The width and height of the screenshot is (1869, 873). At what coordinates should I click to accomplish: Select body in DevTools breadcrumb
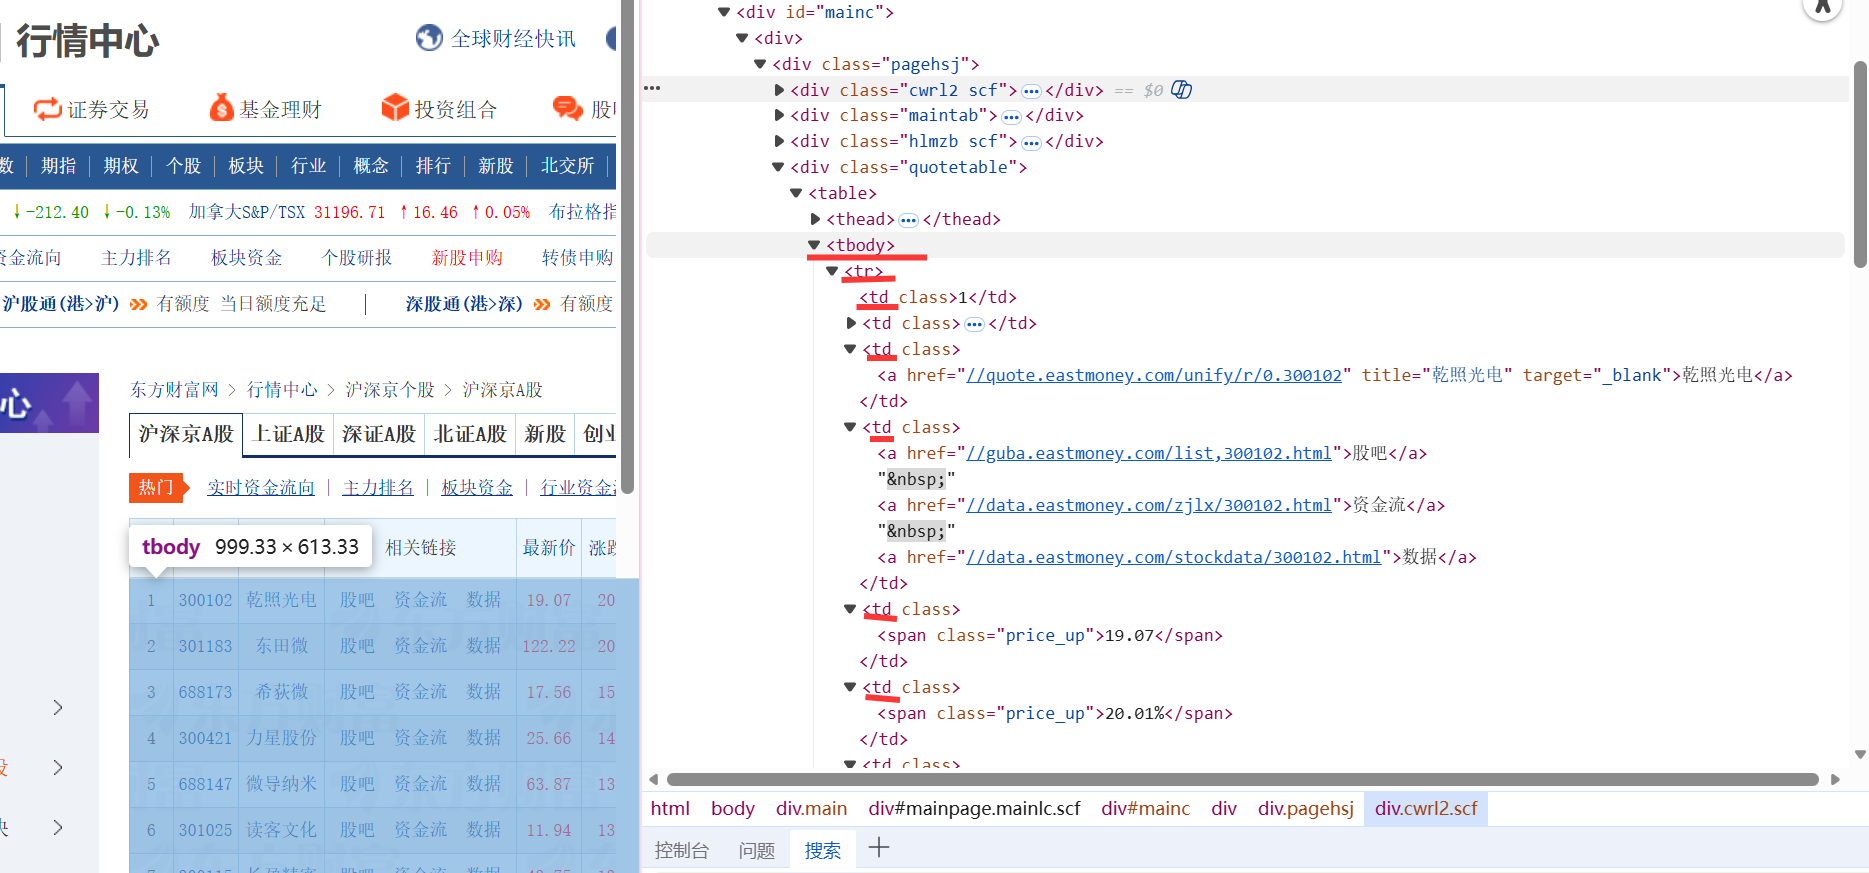click(x=733, y=808)
